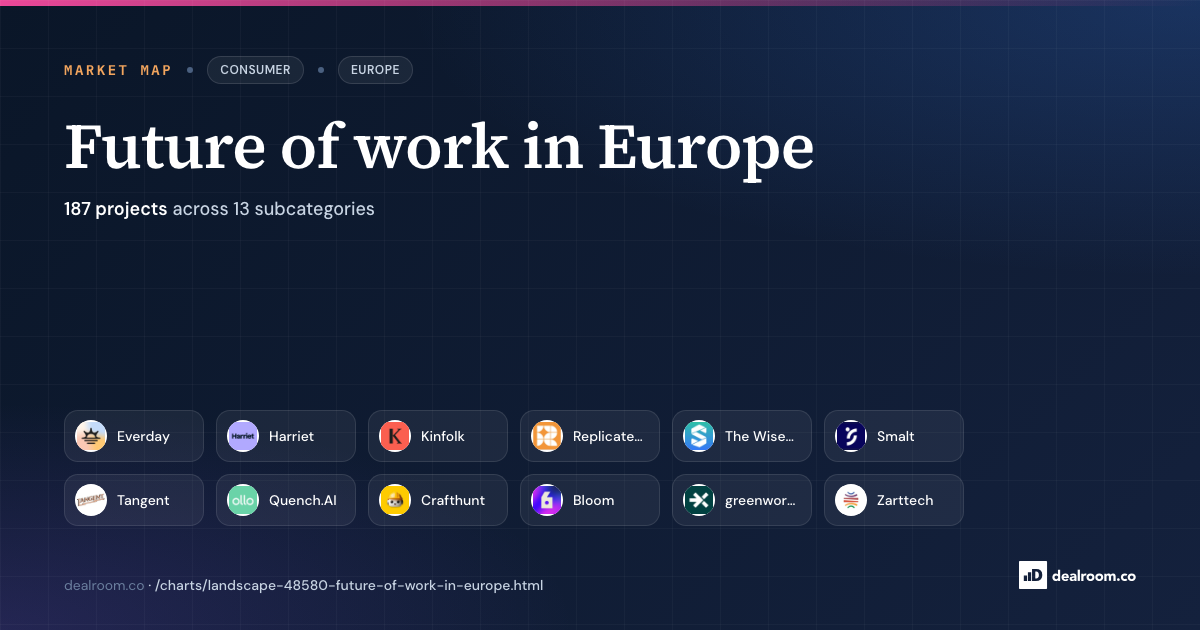This screenshot has height=630, width=1200.
Task: Click the 187 projects count text
Action: click(x=116, y=209)
